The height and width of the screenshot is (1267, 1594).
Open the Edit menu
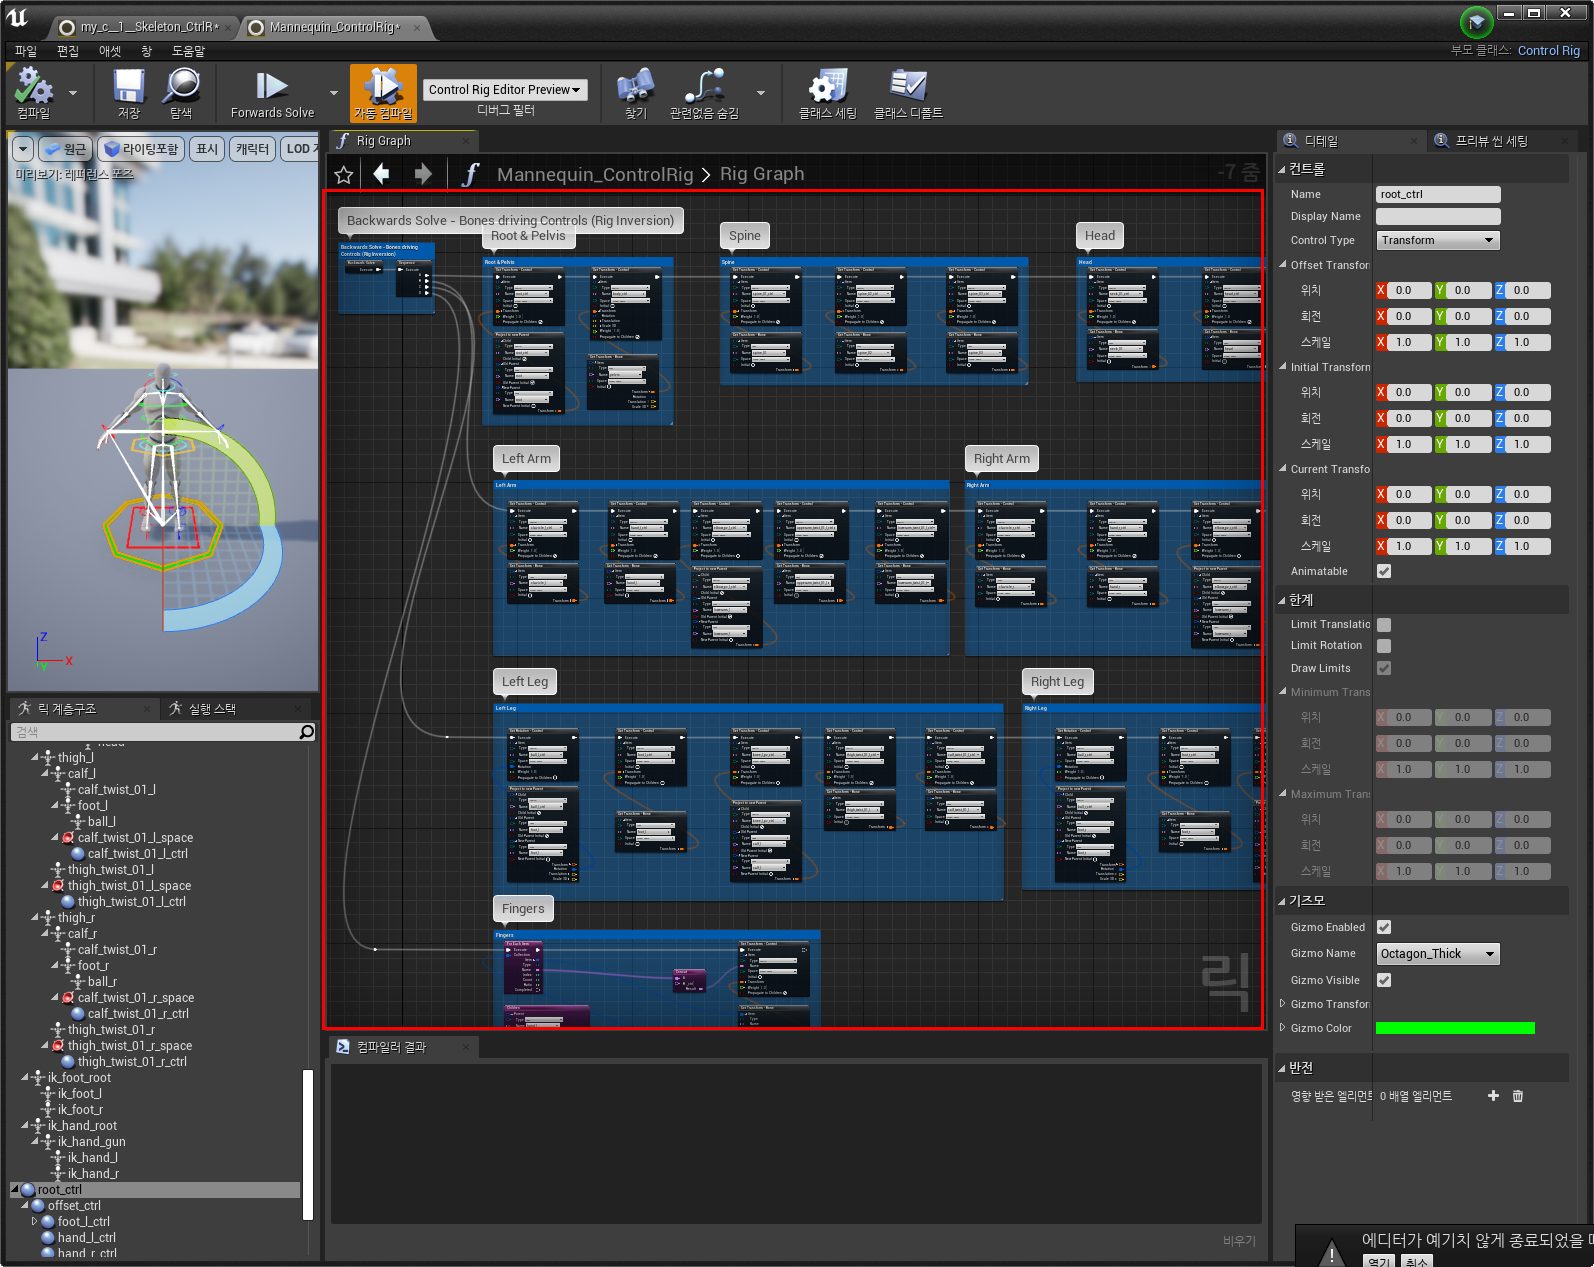click(68, 51)
